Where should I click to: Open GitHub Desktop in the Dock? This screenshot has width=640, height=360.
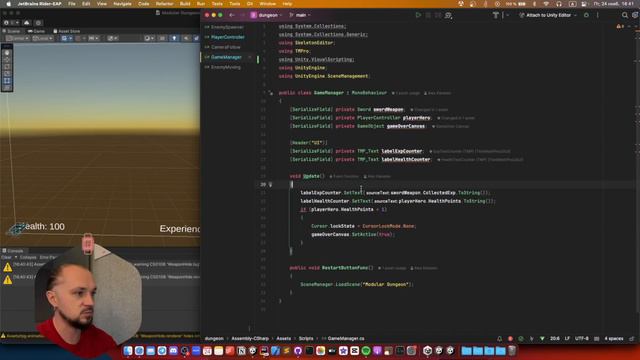[x=298, y=351]
